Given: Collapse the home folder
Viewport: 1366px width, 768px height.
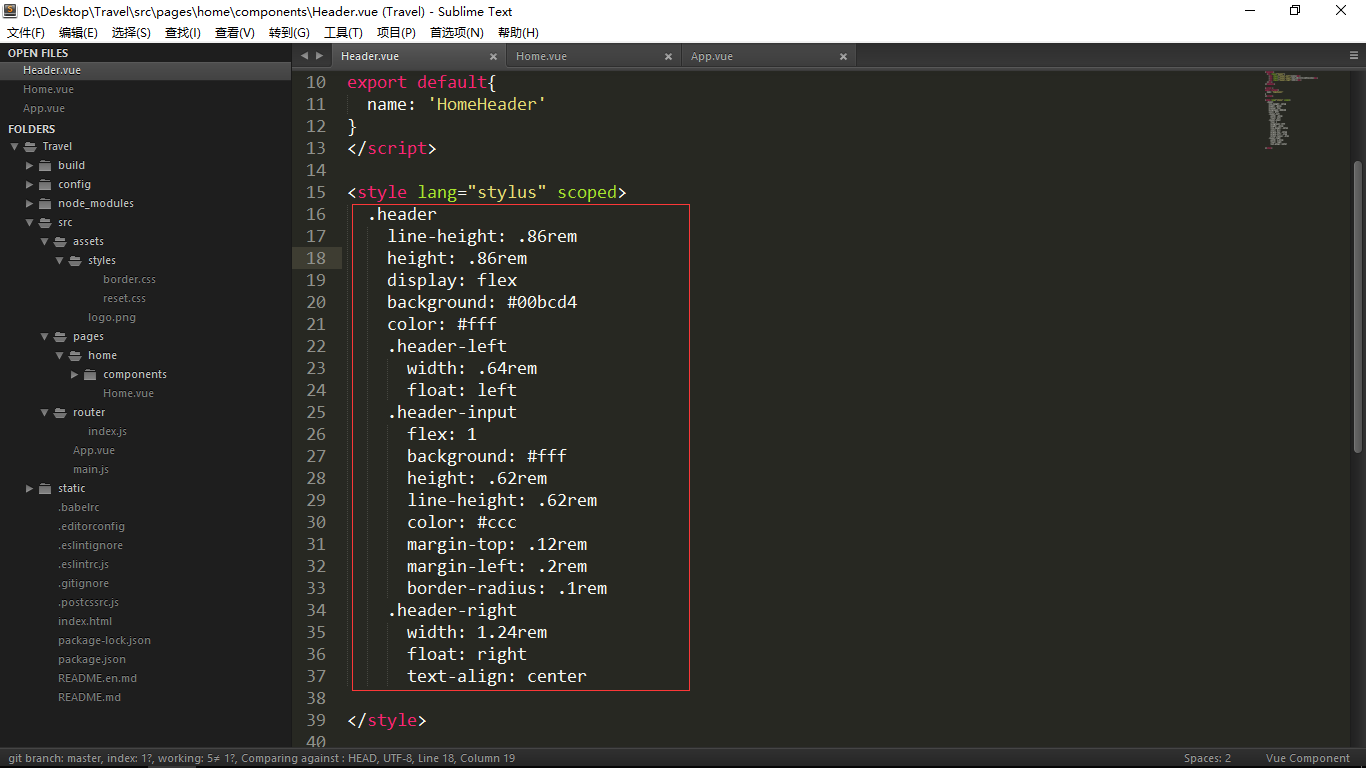Looking at the screenshot, I should tap(60, 355).
